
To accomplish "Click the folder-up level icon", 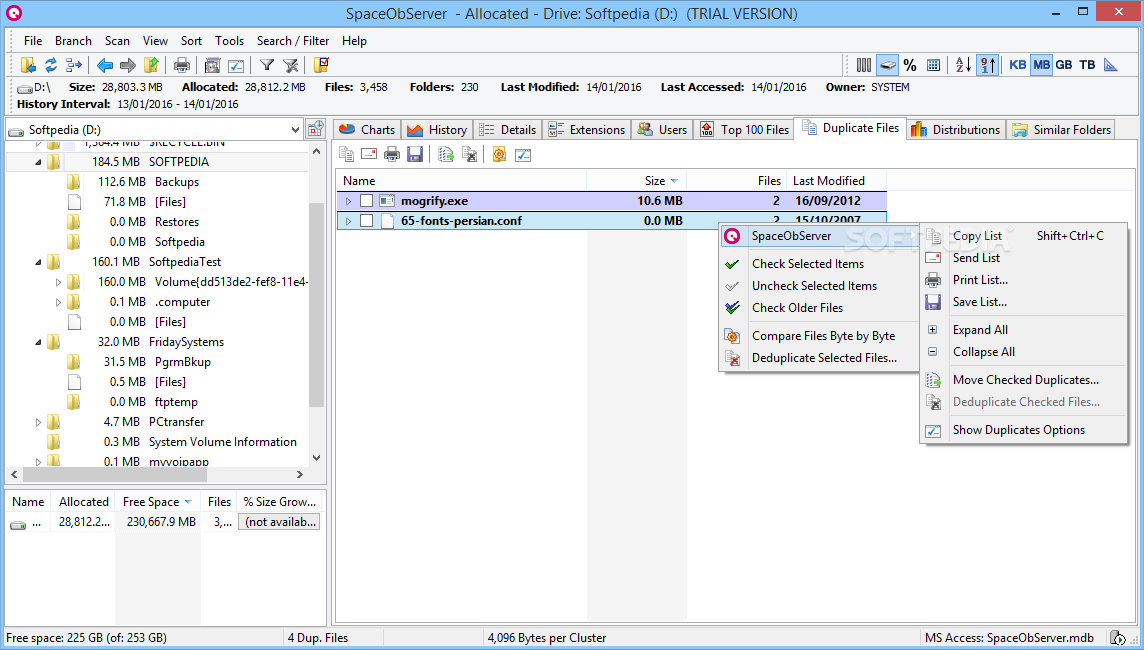I will [x=151, y=65].
